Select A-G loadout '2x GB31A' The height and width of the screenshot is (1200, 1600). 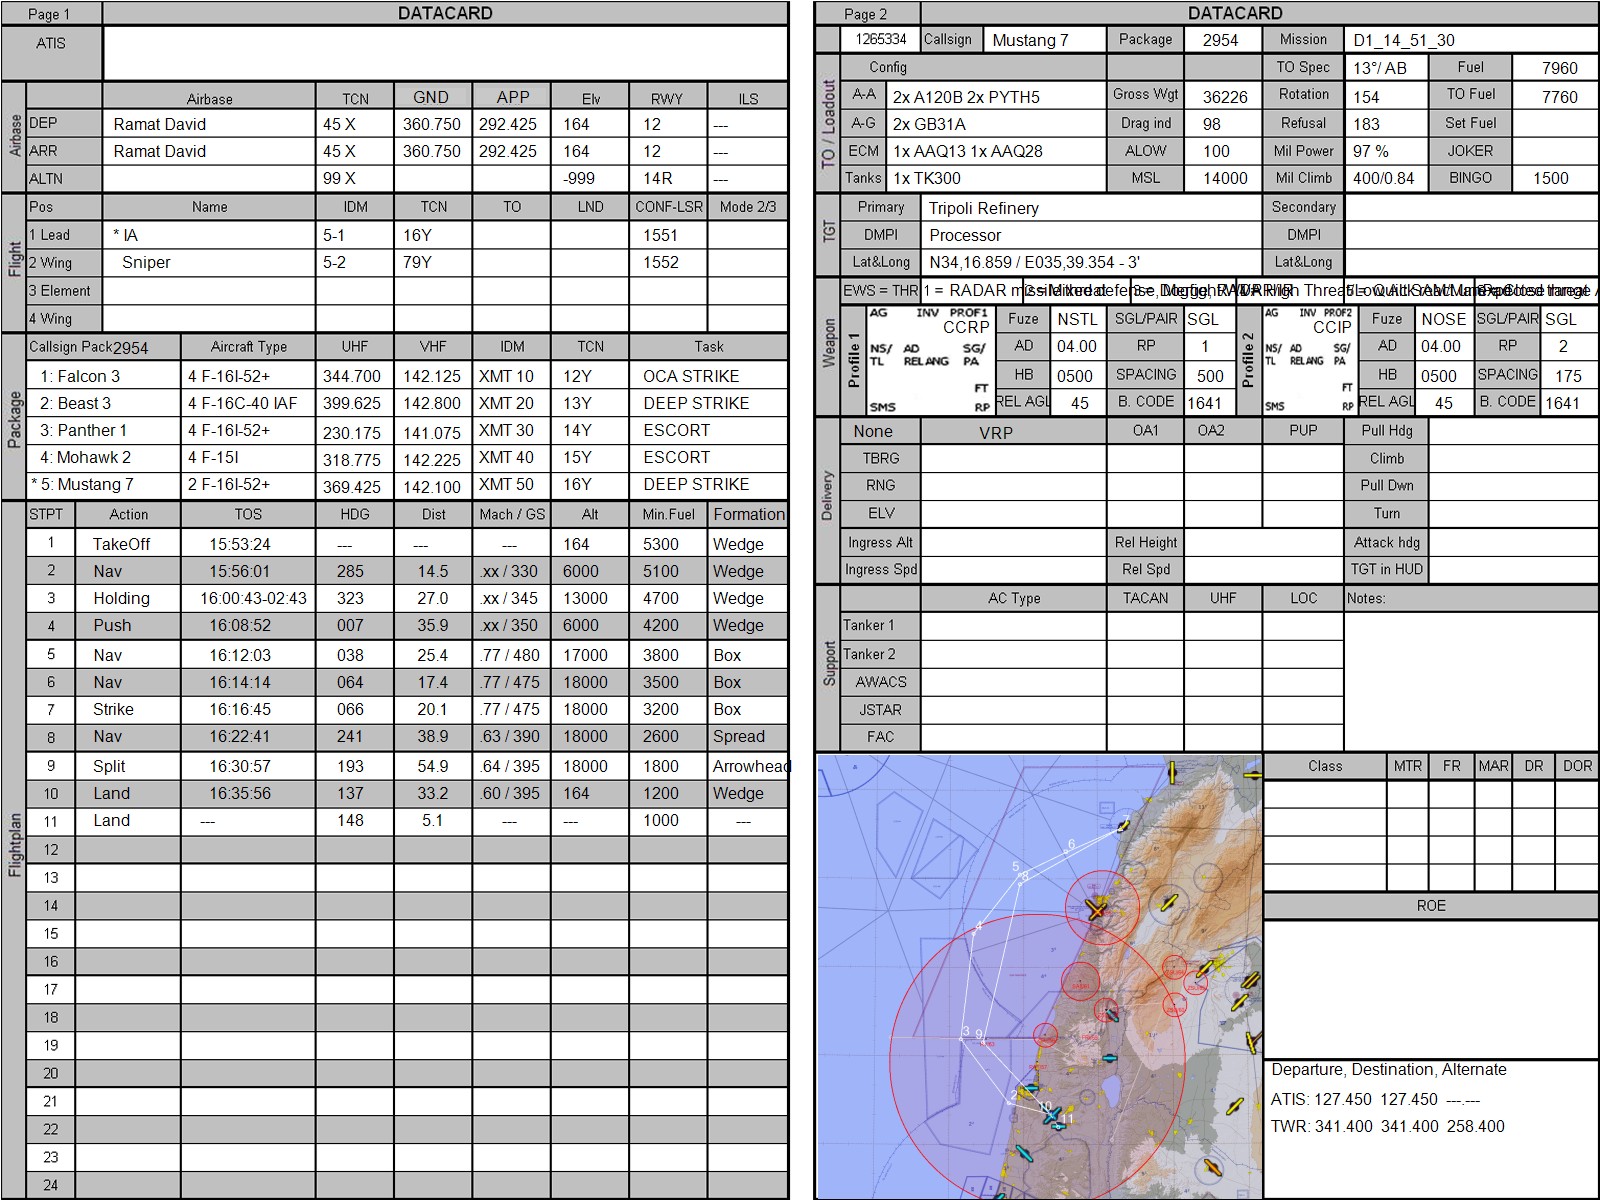(929, 124)
